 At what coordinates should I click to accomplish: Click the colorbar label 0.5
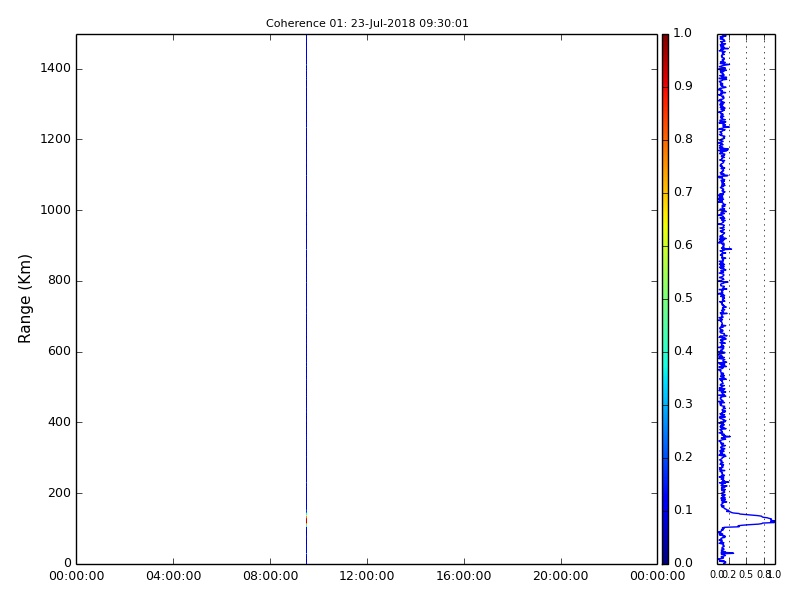click(683, 298)
